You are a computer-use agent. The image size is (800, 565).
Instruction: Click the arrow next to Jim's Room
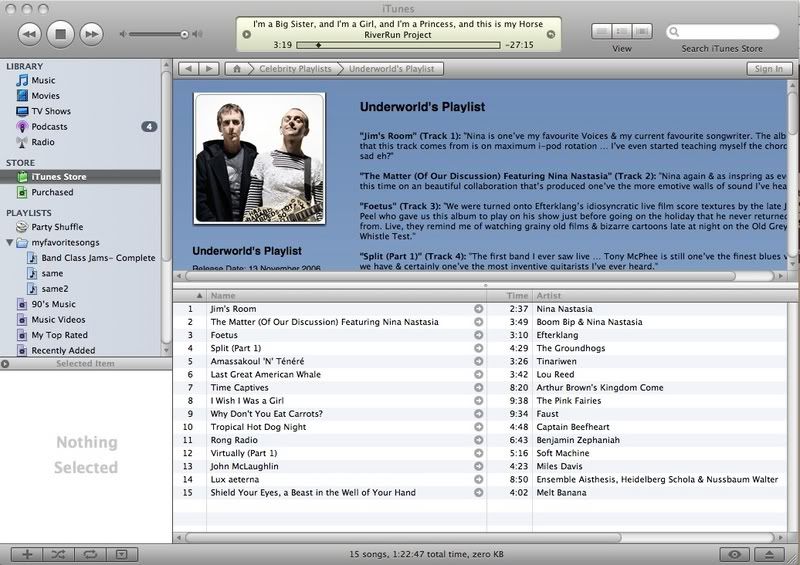pos(479,309)
